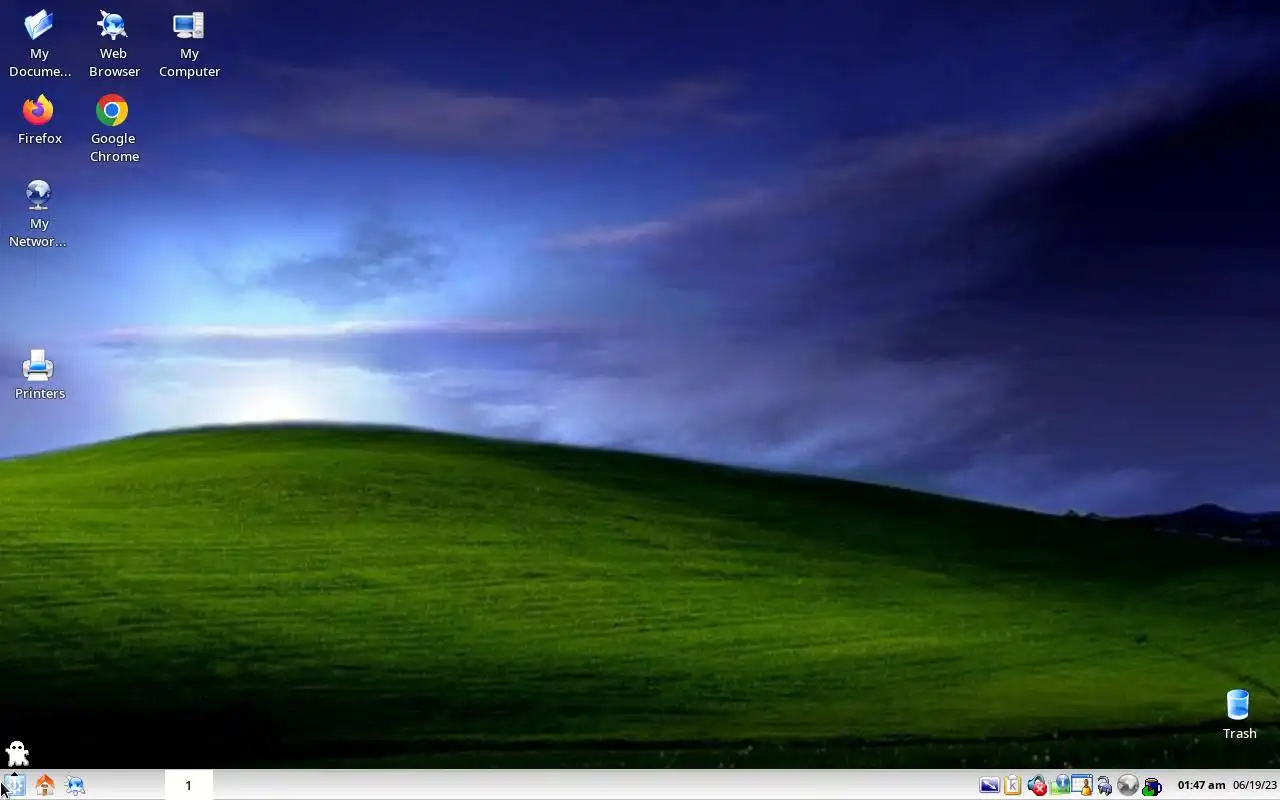Select the Printers desktop icon
Viewport: 1280px width, 800px height.
39,375
